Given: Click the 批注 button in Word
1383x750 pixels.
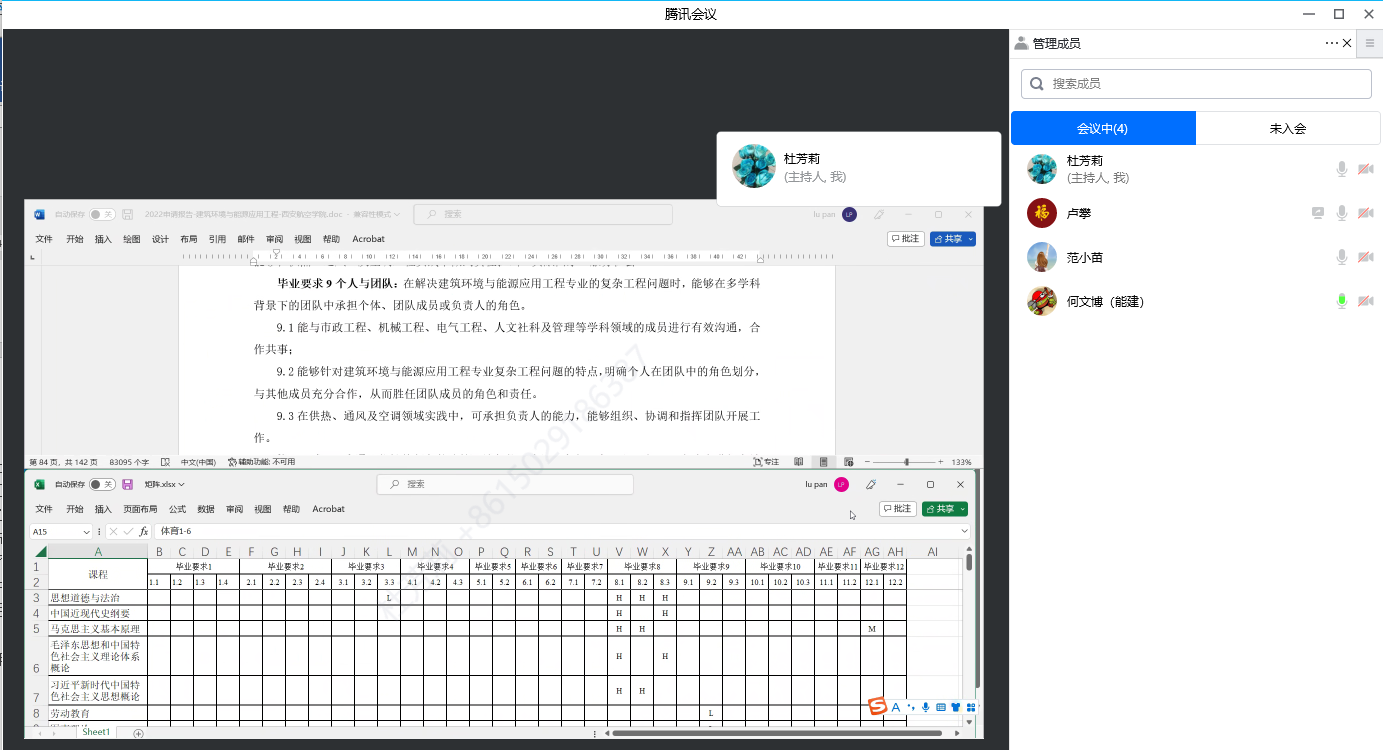Looking at the screenshot, I should tap(905, 239).
